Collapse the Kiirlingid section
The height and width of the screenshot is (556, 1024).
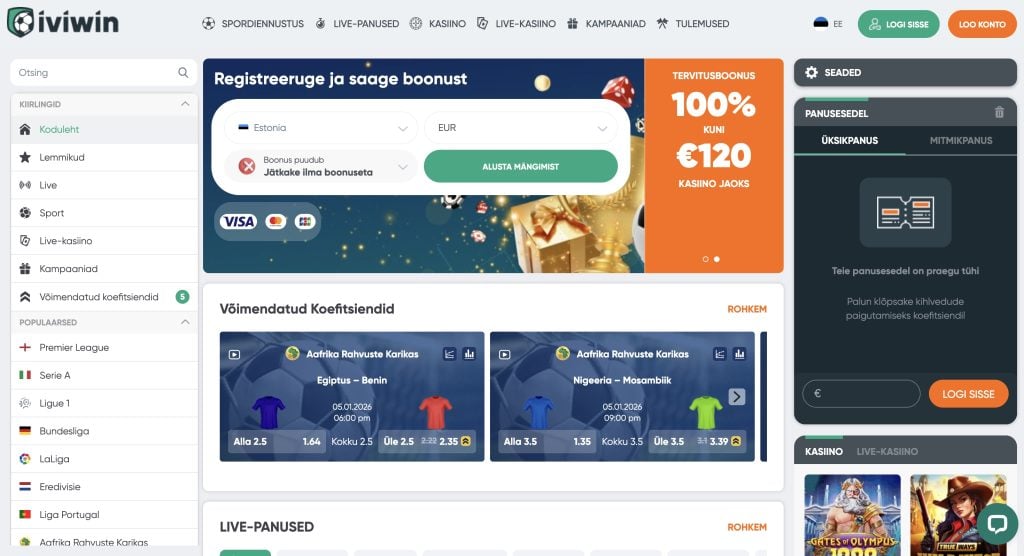(x=185, y=104)
